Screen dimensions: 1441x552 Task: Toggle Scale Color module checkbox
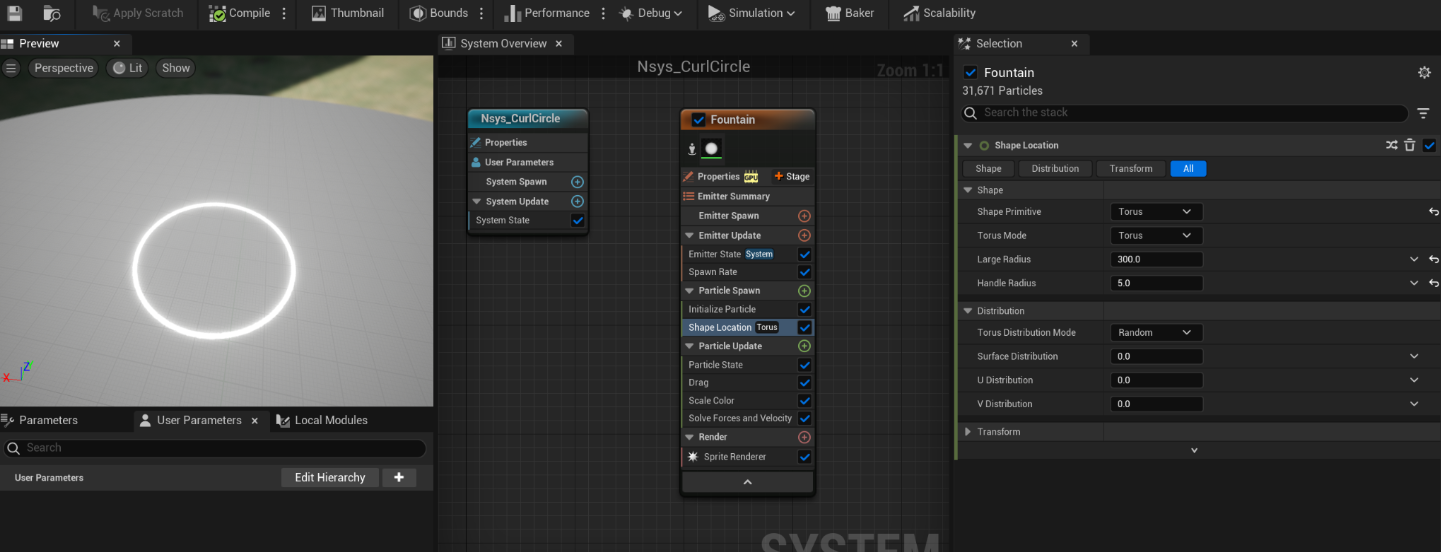pos(804,401)
